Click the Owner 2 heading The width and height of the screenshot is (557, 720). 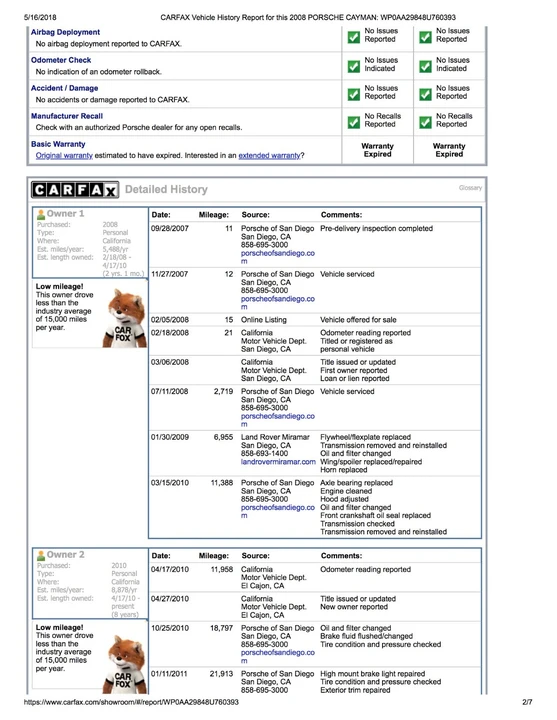point(65,555)
